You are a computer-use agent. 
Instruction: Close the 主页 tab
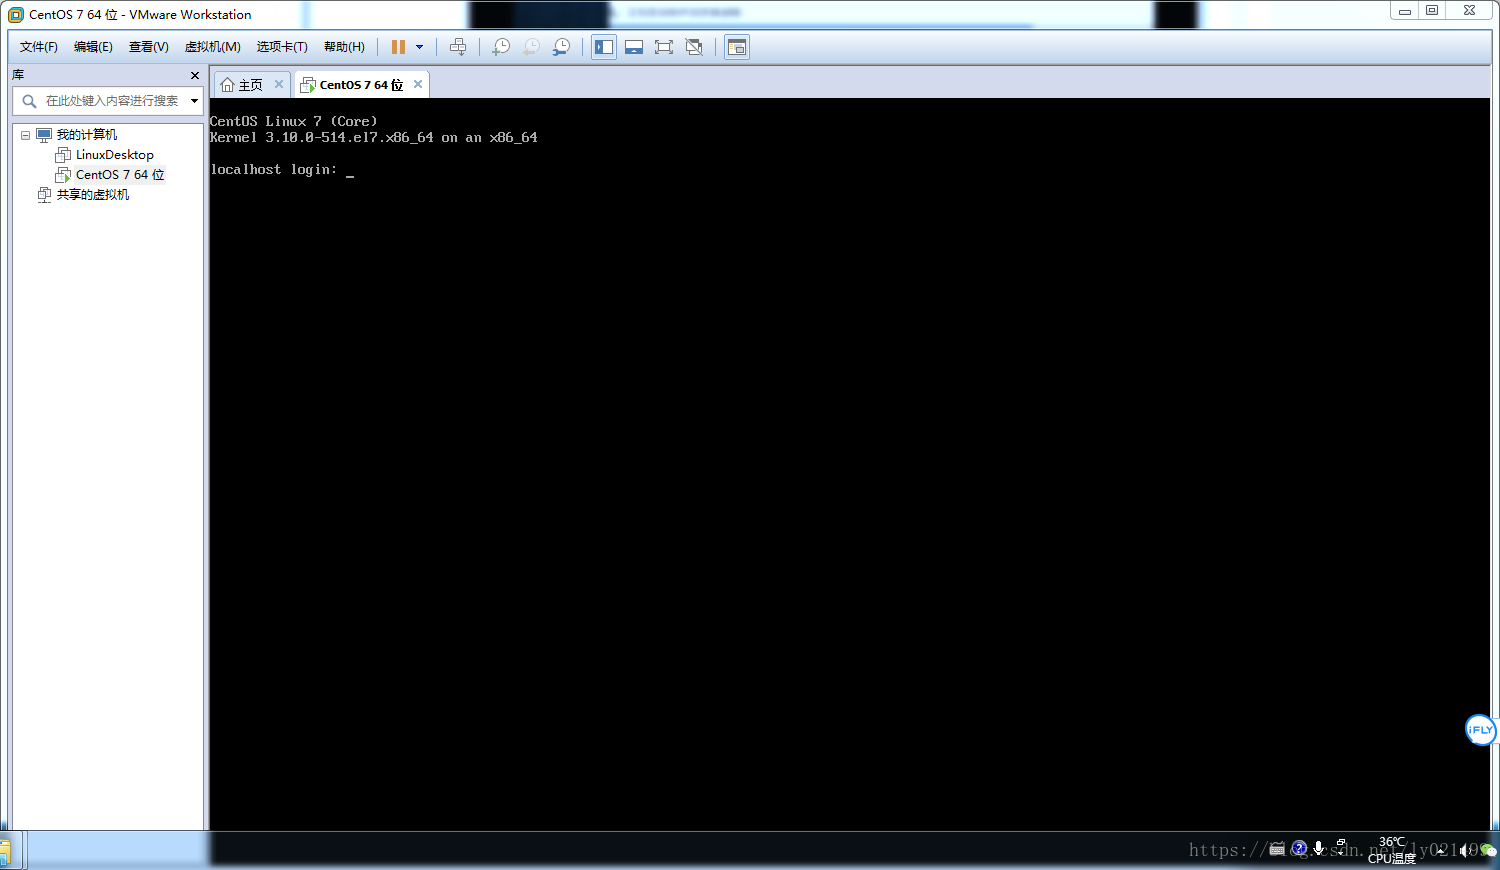(279, 85)
